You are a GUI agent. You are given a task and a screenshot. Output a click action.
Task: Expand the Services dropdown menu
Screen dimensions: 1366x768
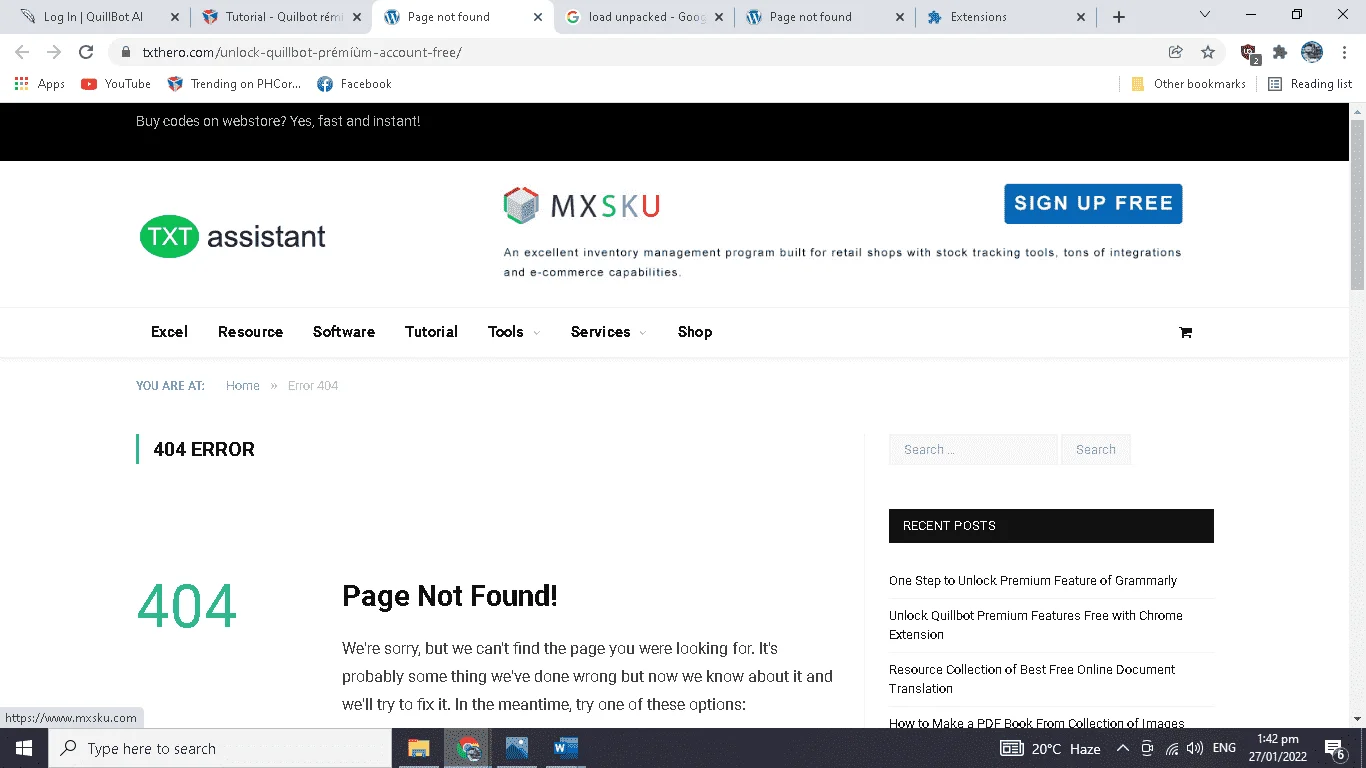(x=608, y=332)
